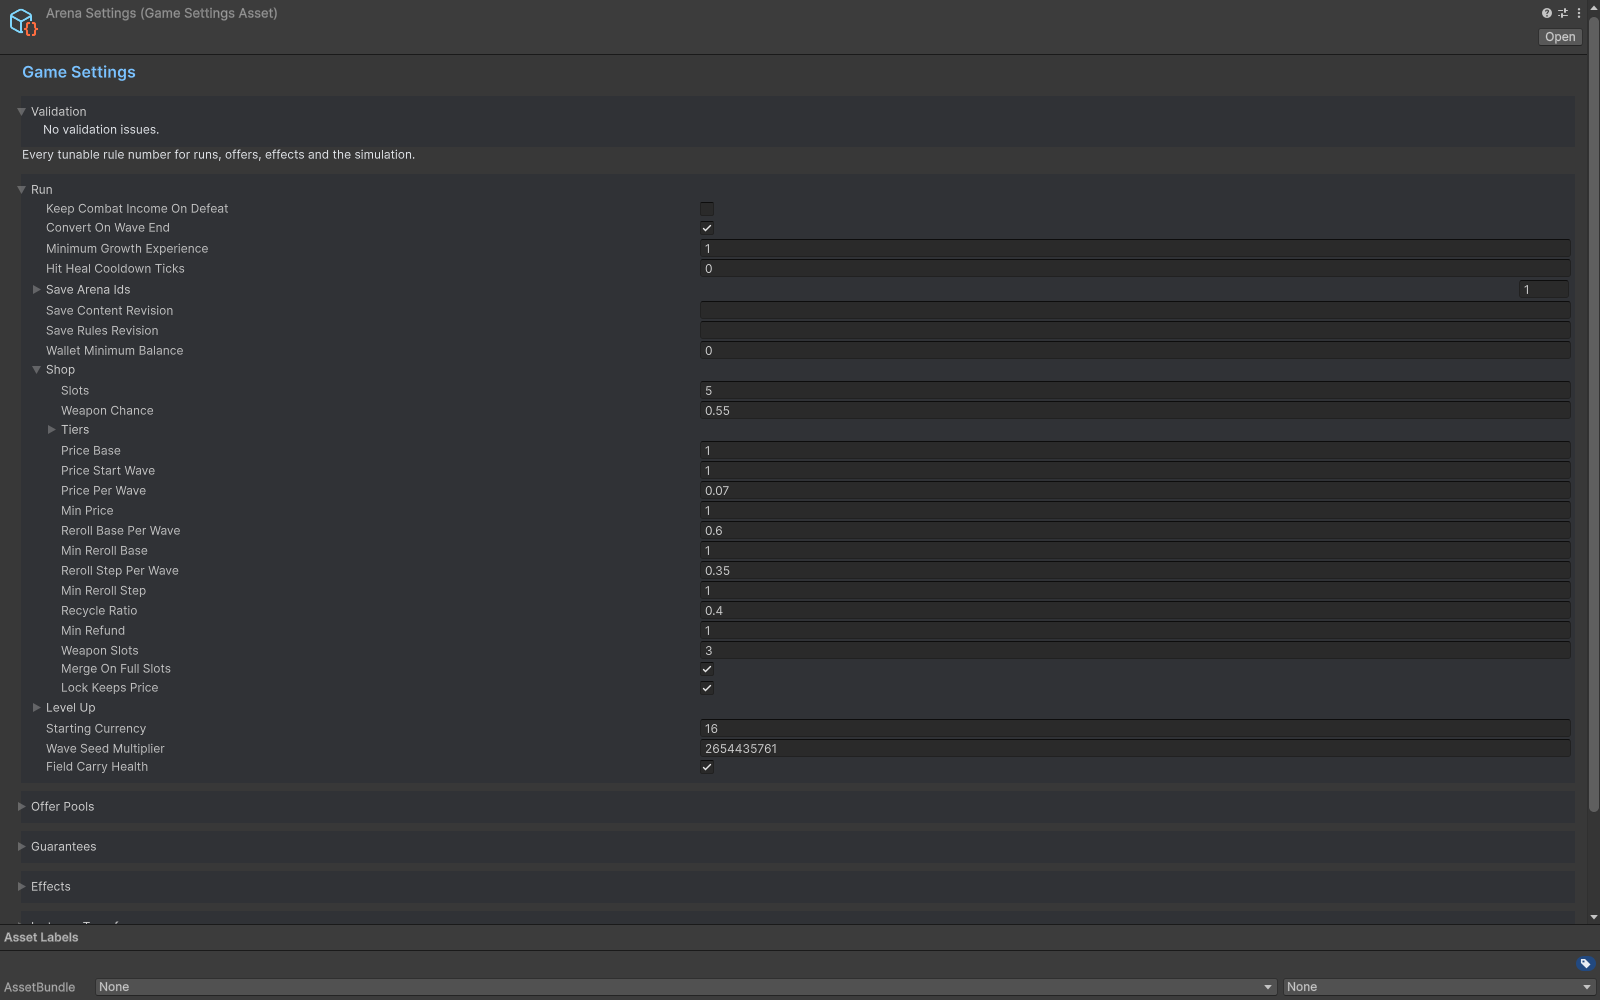
Task: Click the Wallet Minimum Balance field
Action: coord(1135,351)
